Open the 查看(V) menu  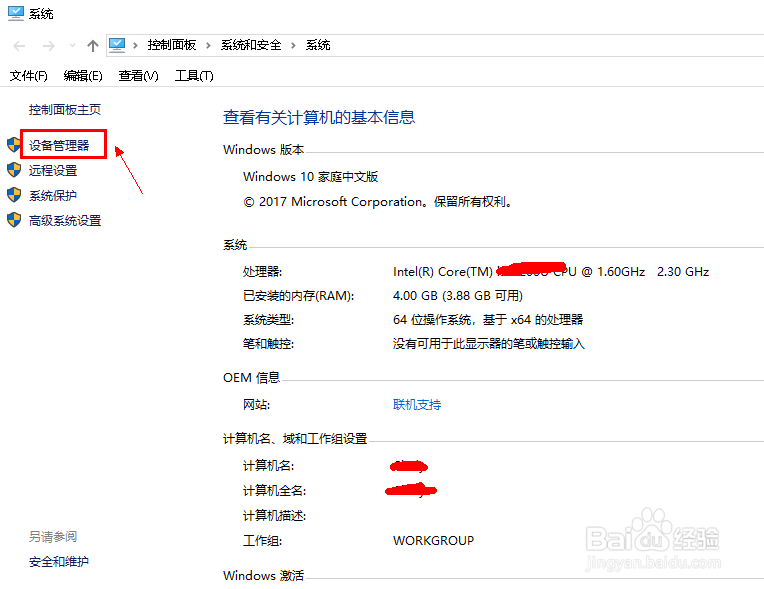point(138,76)
